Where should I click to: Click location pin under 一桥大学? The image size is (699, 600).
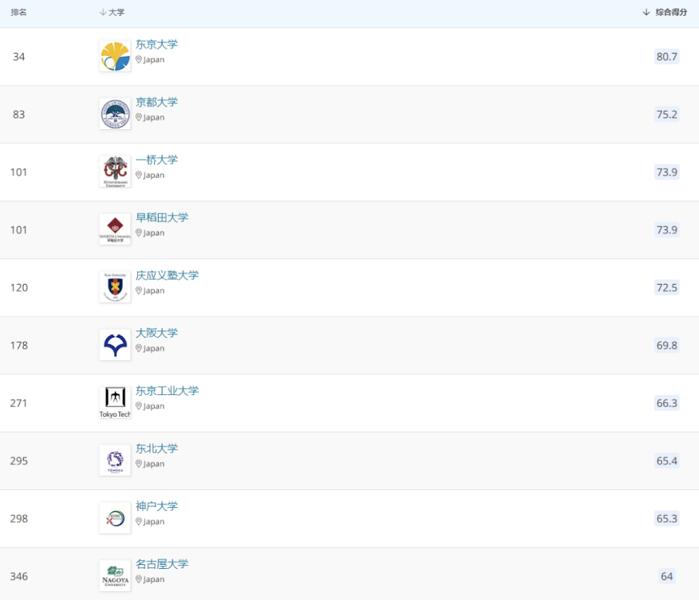click(x=139, y=175)
